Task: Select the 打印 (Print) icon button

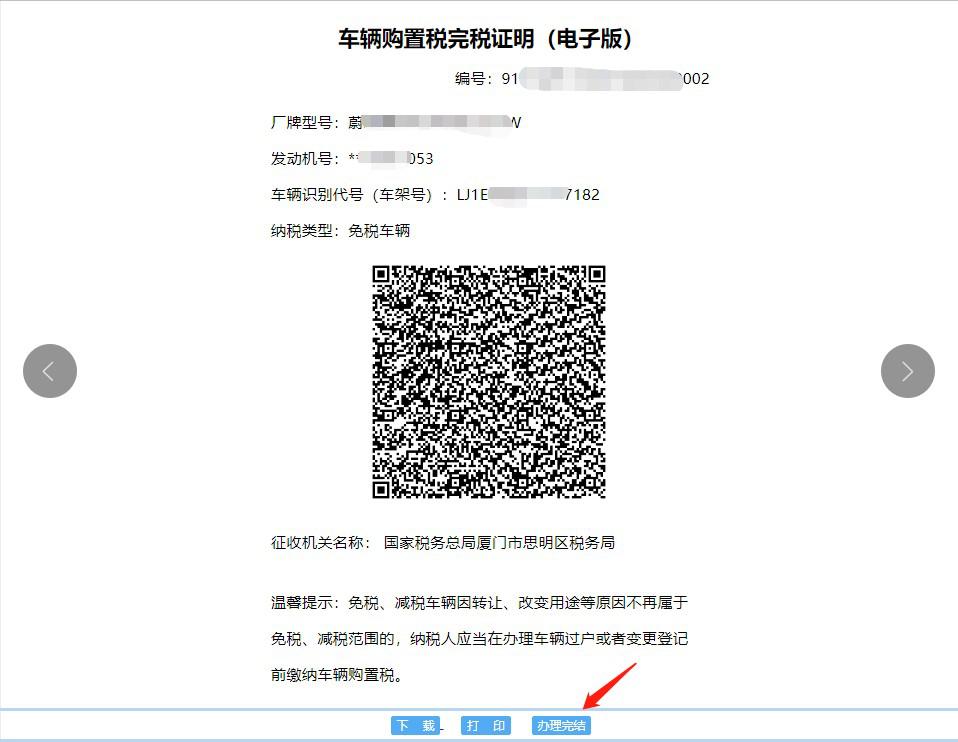Action: tap(484, 725)
